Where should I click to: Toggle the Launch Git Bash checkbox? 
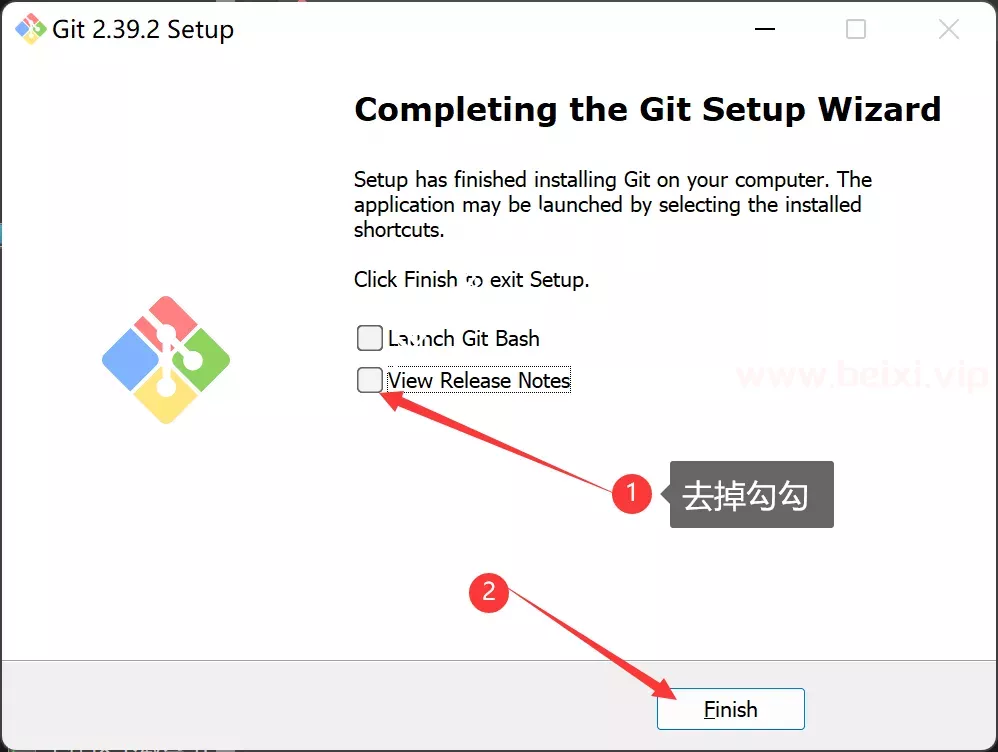click(370, 338)
